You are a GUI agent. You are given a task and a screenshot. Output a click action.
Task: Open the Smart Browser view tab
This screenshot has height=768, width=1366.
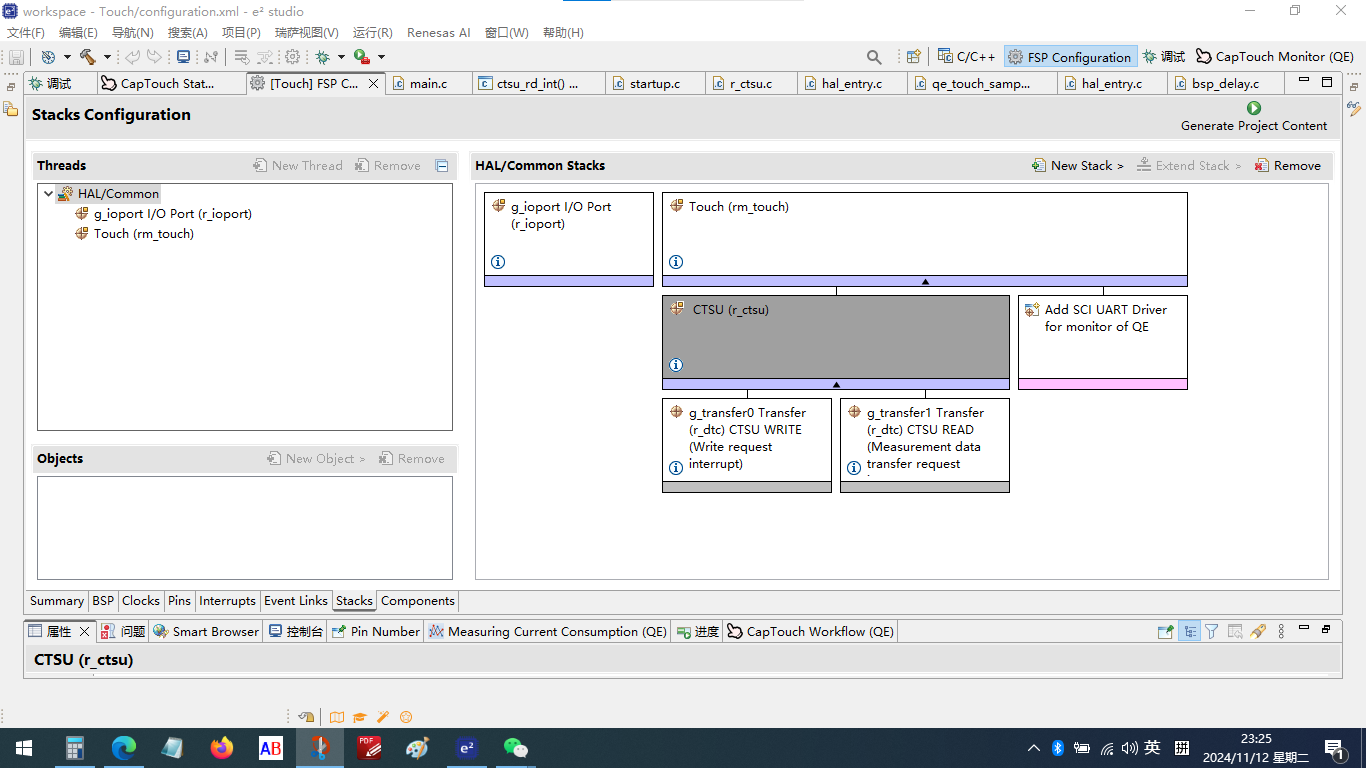pos(206,632)
